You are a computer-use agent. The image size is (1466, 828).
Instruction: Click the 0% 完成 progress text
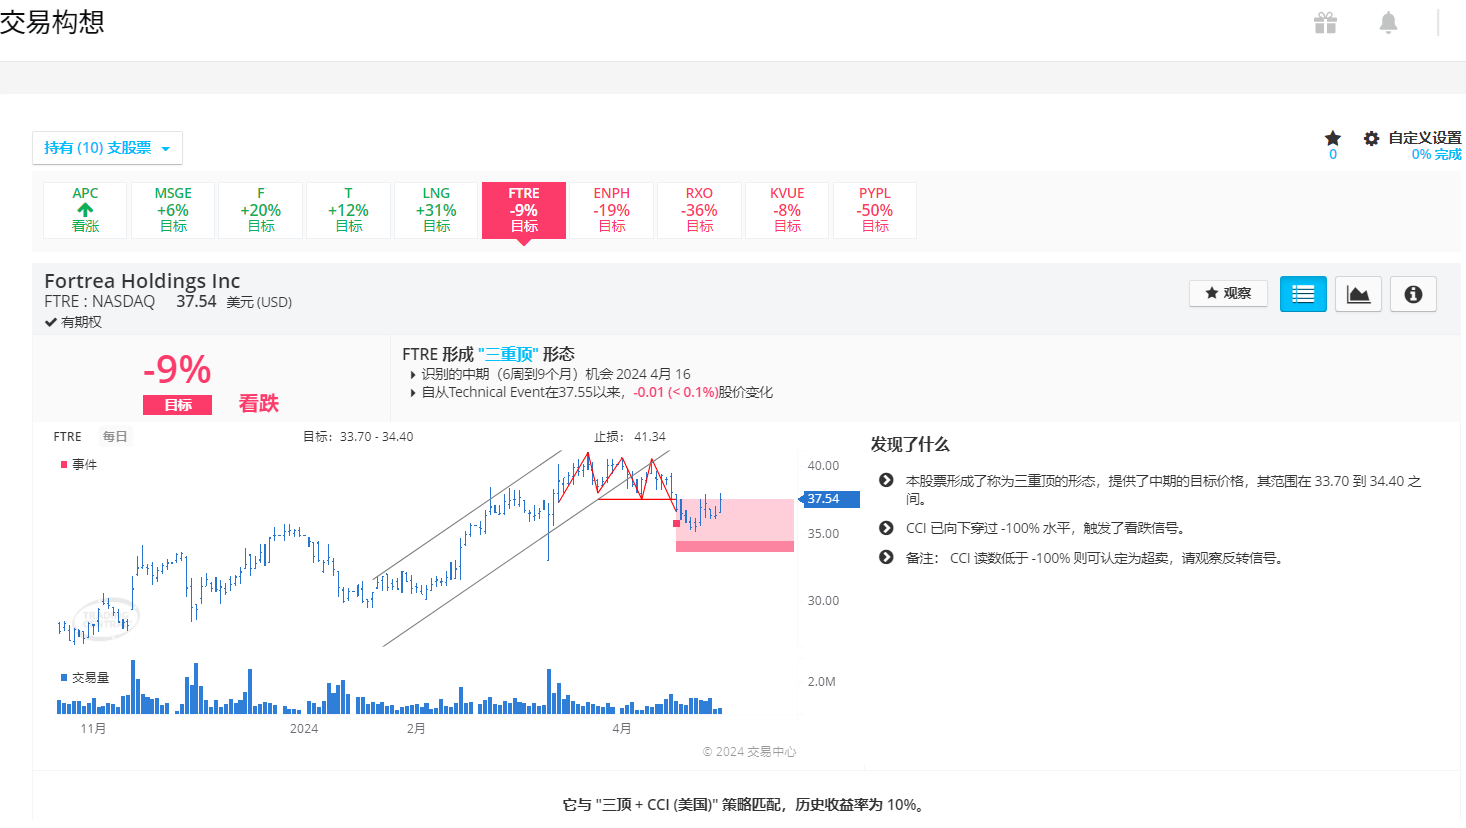pyautogui.click(x=1436, y=154)
